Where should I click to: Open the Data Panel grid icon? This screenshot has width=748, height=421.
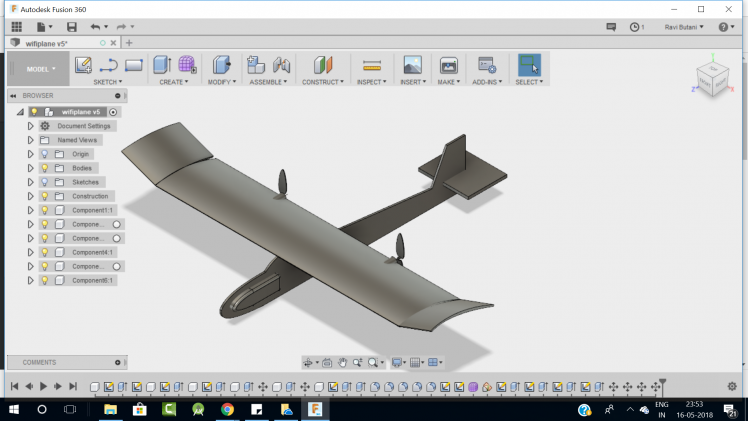[13, 27]
